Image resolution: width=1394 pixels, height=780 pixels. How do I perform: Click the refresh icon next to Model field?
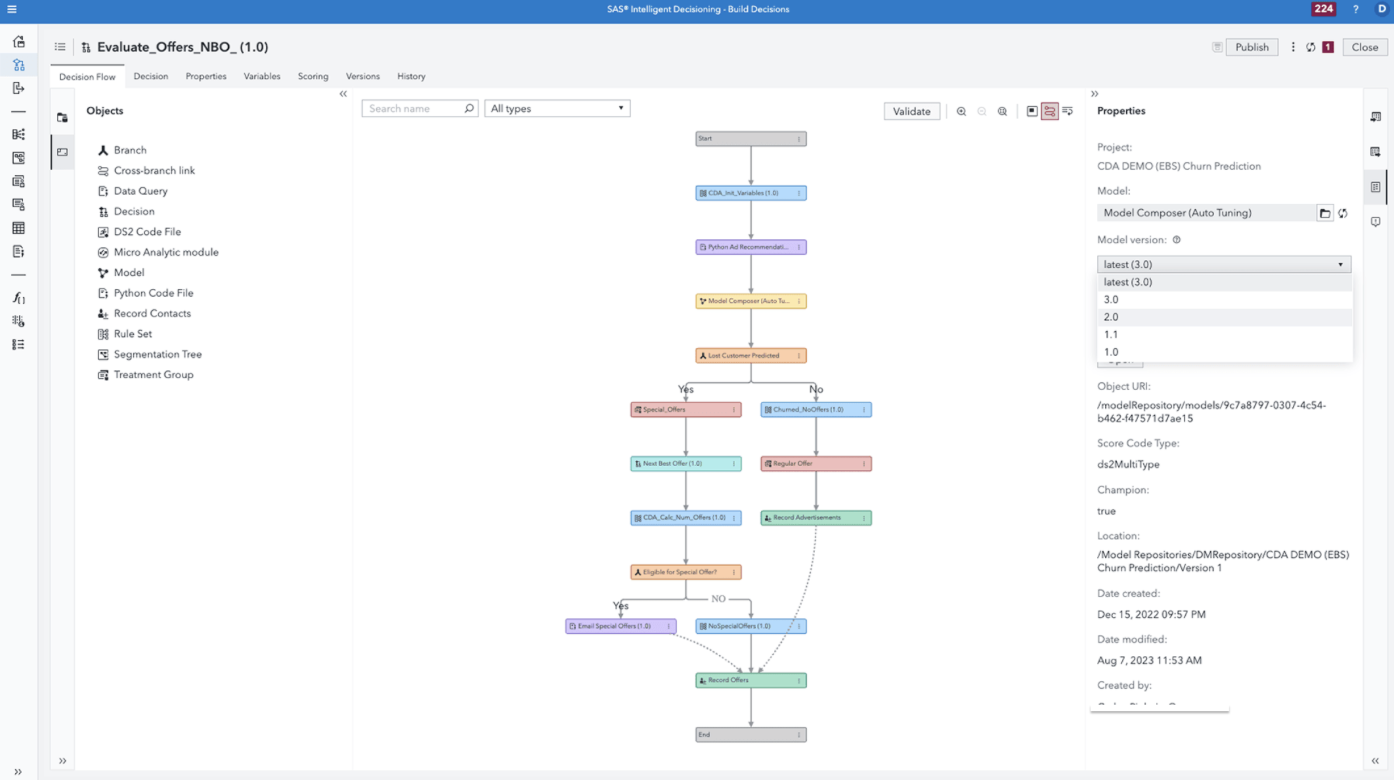point(1343,213)
